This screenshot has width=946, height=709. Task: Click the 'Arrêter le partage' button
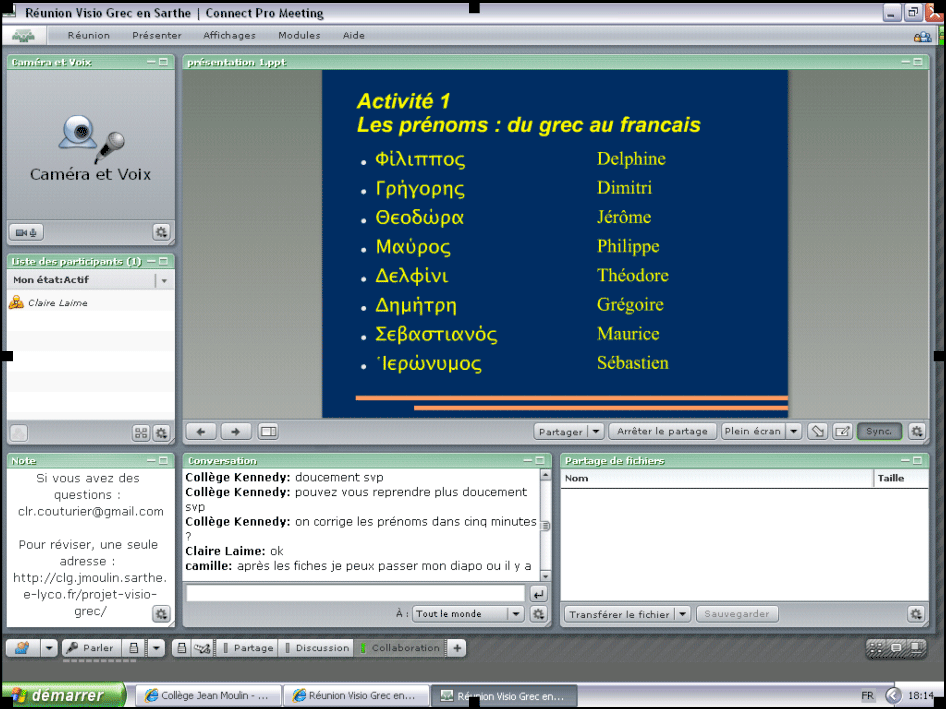tap(662, 432)
